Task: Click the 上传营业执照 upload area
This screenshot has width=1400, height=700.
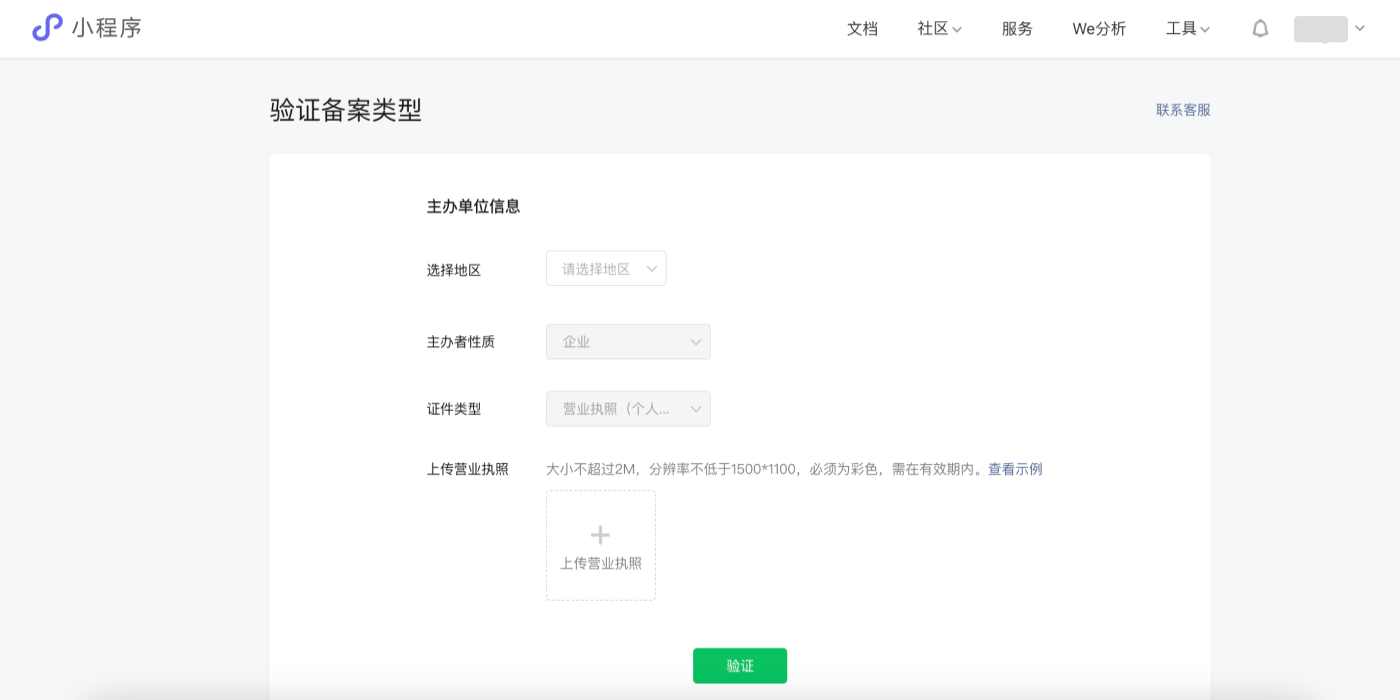Action: pos(600,545)
